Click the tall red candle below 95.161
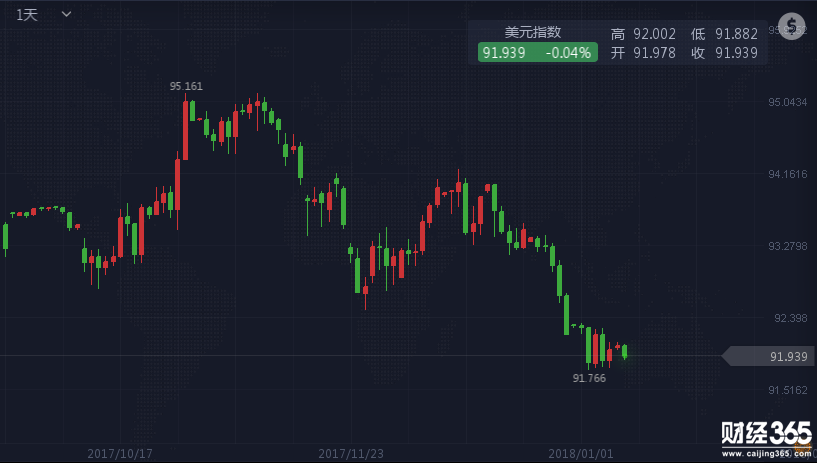Image resolution: width=817 pixels, height=463 pixels. 185,128
